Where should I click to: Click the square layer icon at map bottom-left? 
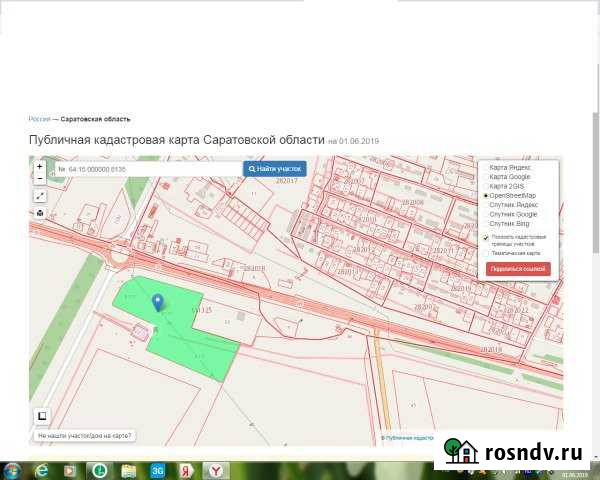click(x=42, y=416)
